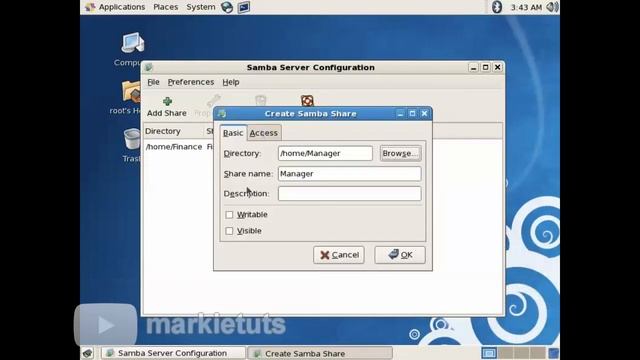Enable the Visible checkbox
The height and width of the screenshot is (360, 640).
pos(229,231)
